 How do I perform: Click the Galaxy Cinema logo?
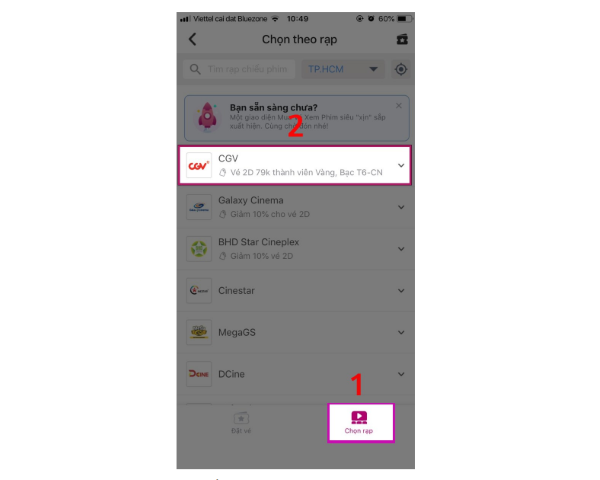click(x=199, y=207)
